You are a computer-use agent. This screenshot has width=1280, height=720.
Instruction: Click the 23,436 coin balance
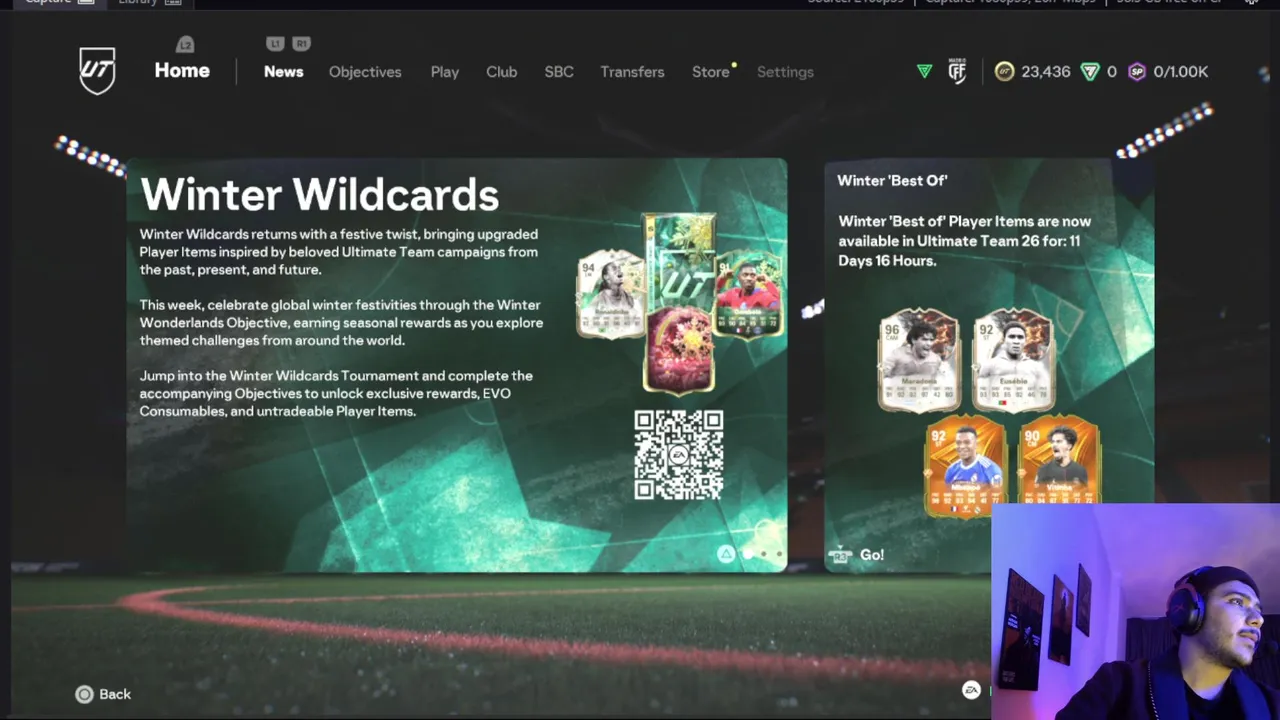tap(1046, 72)
